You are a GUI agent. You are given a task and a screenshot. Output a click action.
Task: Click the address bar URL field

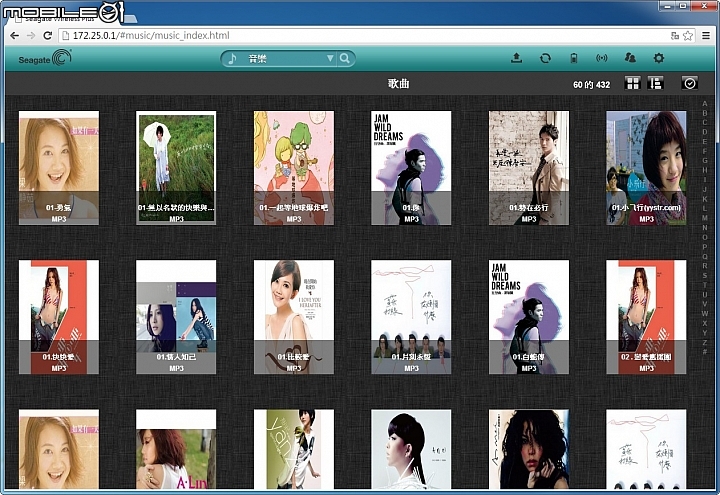pos(365,35)
